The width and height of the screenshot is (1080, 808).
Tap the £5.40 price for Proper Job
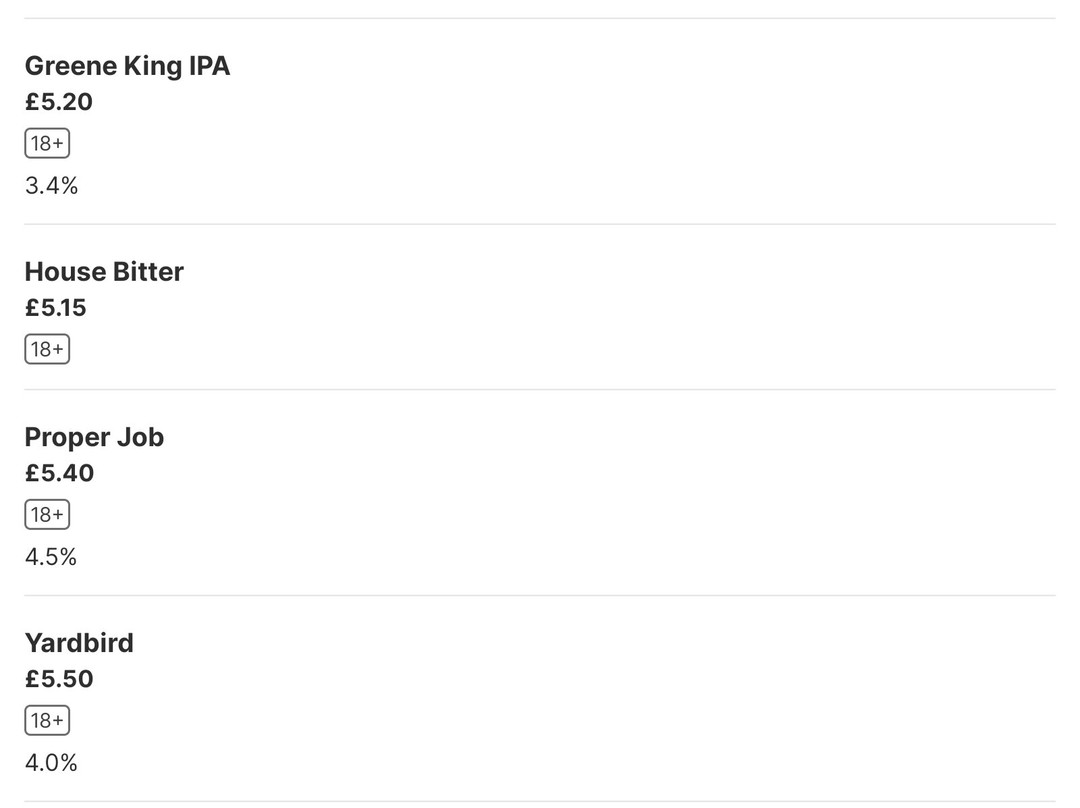click(59, 473)
